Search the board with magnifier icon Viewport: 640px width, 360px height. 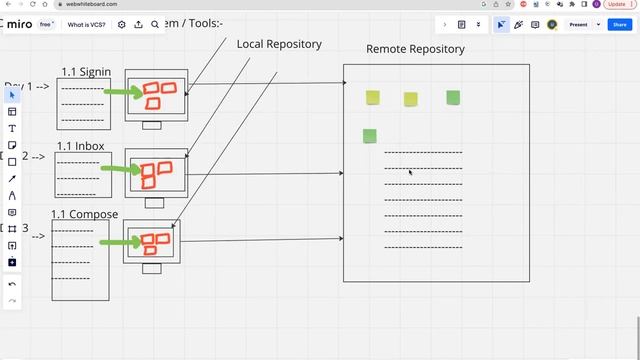155,24
